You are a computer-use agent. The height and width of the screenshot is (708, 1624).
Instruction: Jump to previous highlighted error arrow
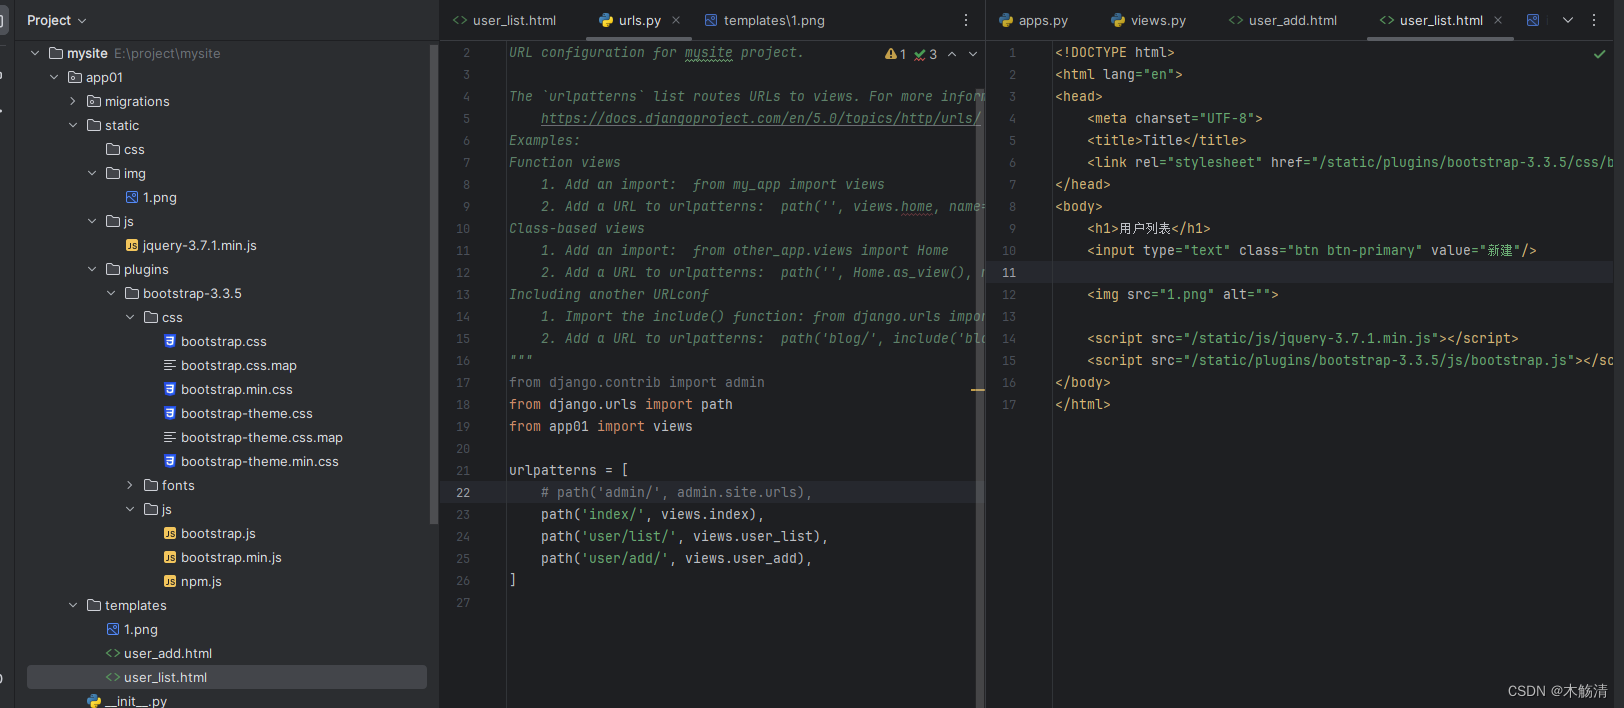(952, 54)
